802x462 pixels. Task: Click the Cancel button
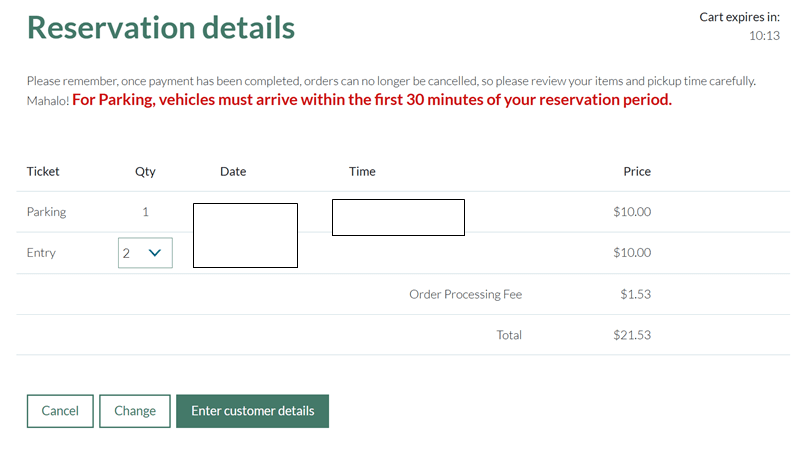click(x=60, y=411)
